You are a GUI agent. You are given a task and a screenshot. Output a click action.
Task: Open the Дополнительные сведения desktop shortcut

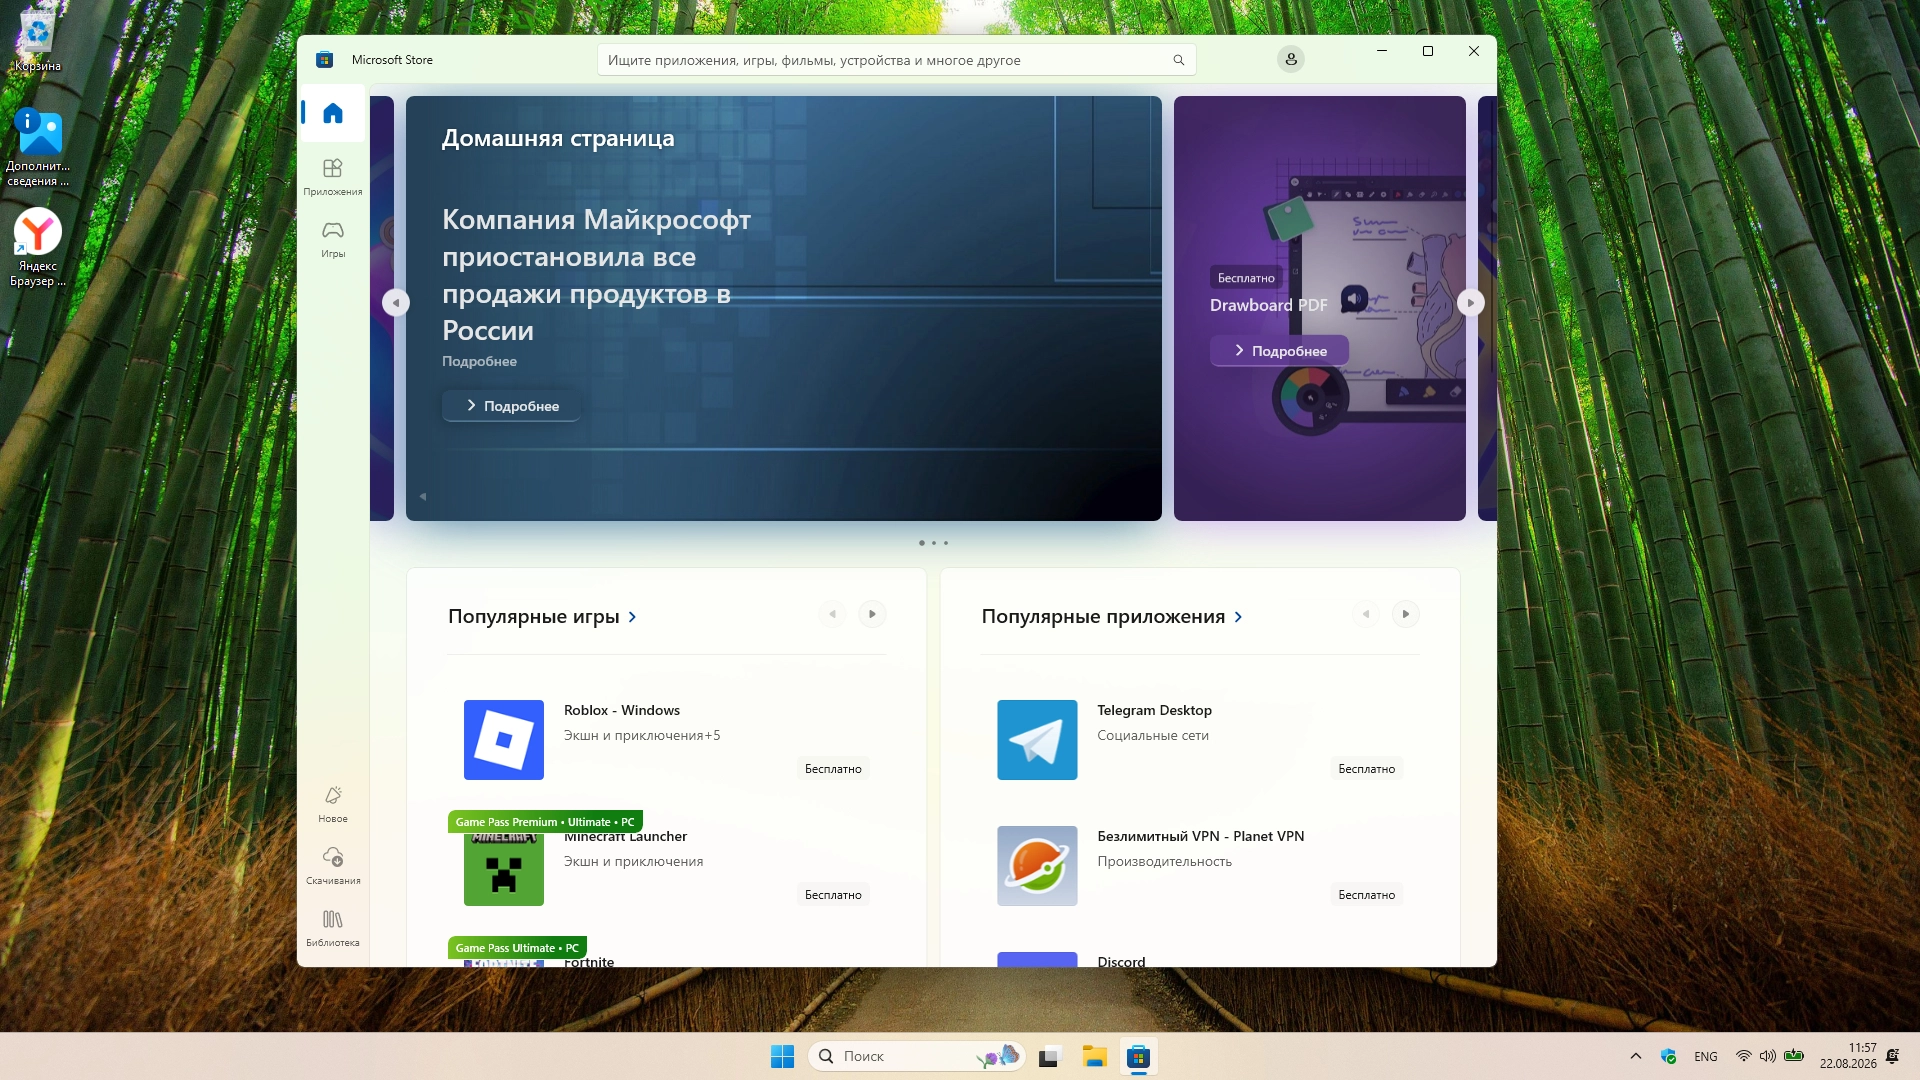[38, 147]
